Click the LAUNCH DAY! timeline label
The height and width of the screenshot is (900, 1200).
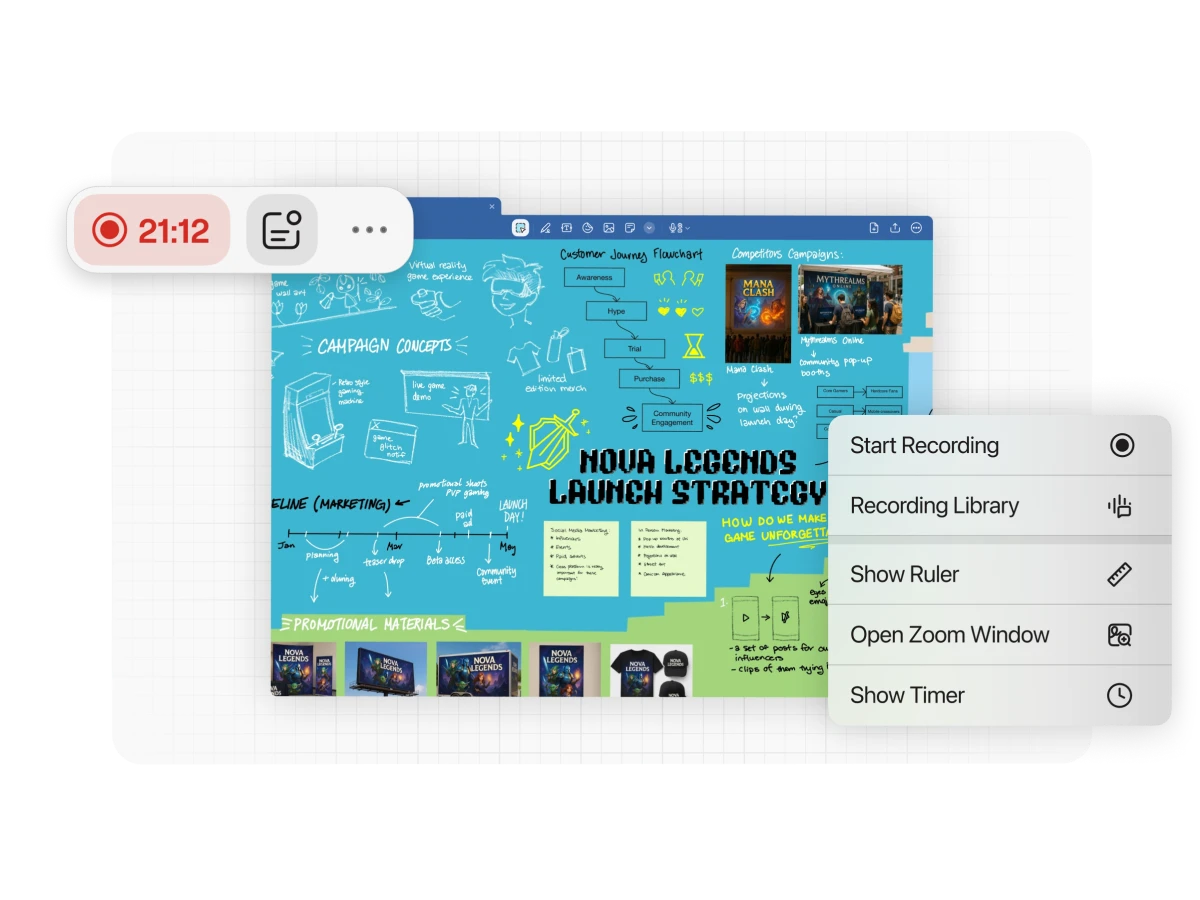pos(513,511)
